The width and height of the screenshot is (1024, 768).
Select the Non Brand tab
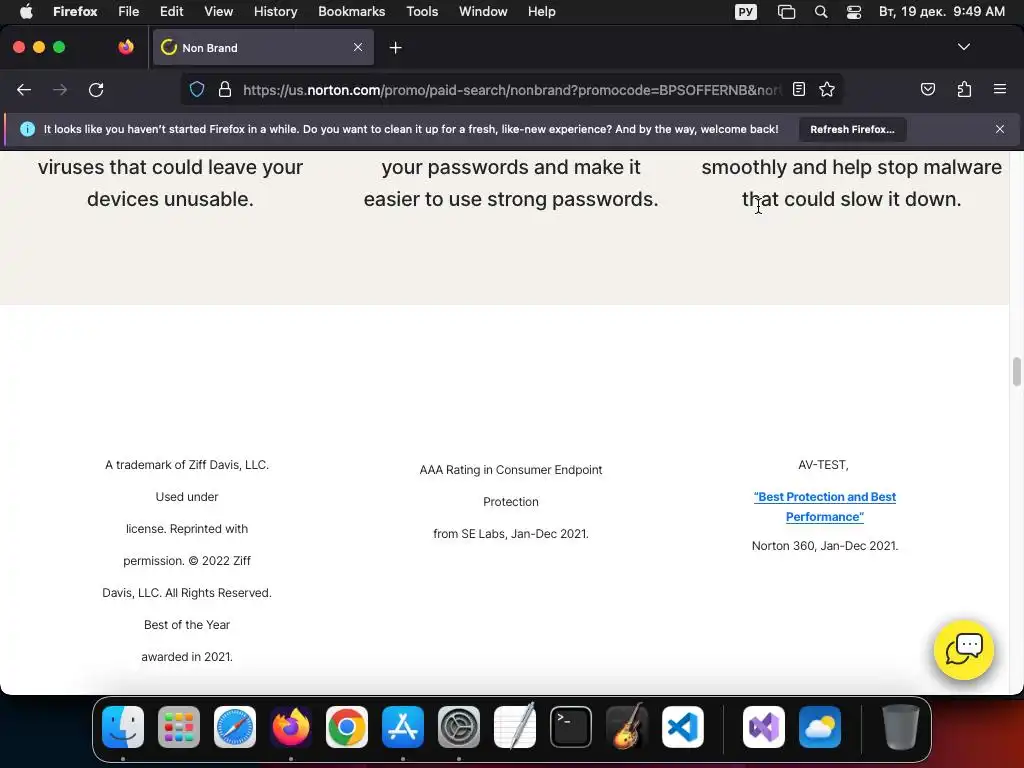(x=263, y=47)
